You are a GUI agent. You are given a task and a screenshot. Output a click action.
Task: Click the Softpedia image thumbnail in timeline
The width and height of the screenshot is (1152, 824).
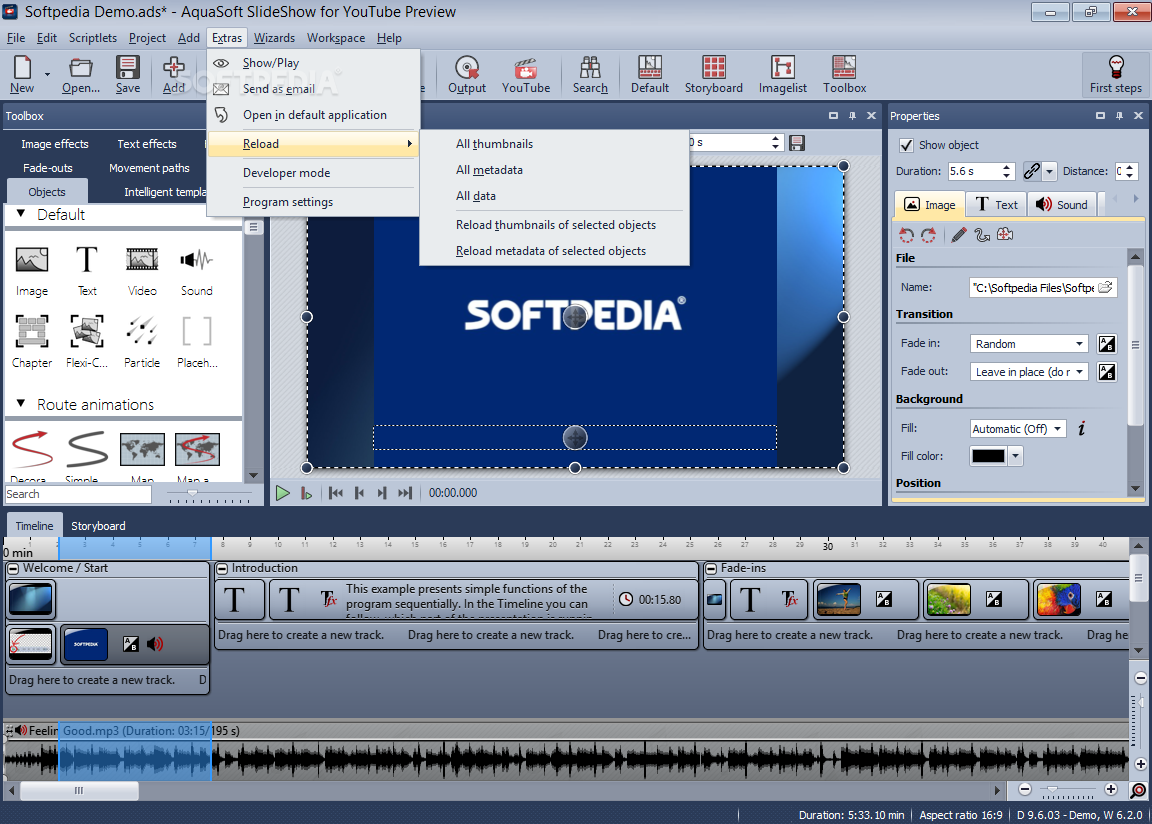point(86,644)
